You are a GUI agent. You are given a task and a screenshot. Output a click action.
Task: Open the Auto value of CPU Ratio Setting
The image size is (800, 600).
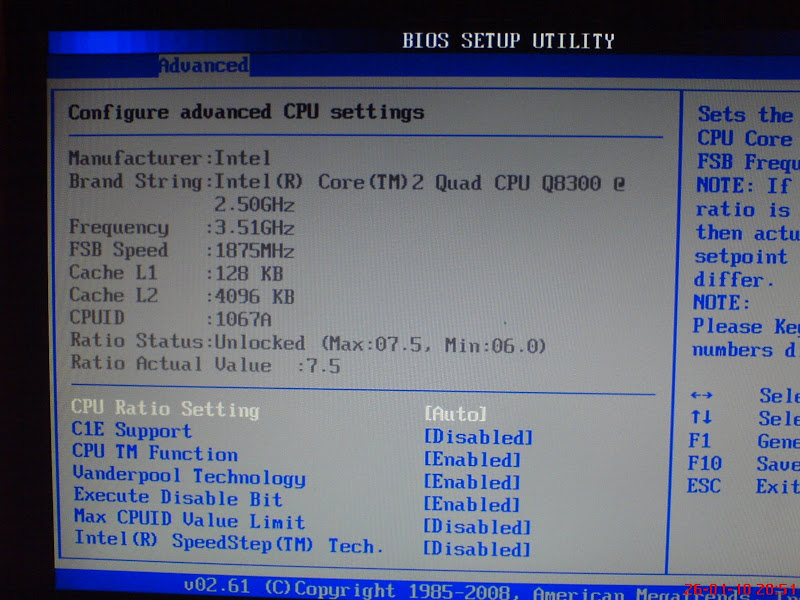456,413
